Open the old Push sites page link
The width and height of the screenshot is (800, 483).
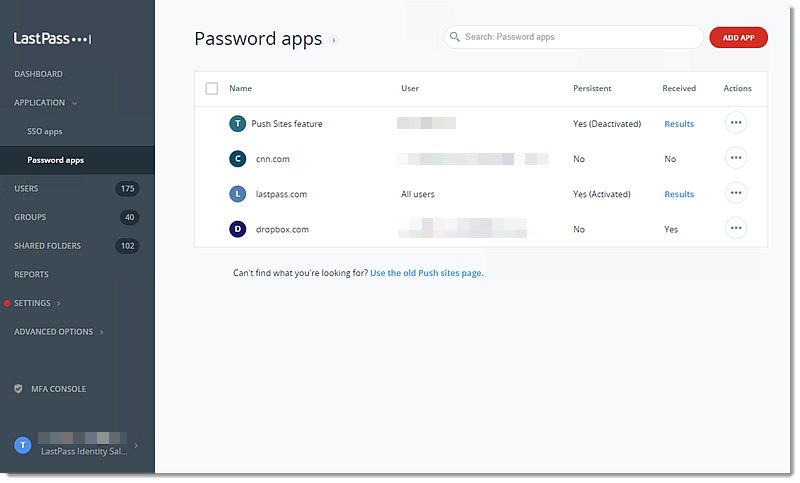(x=427, y=273)
